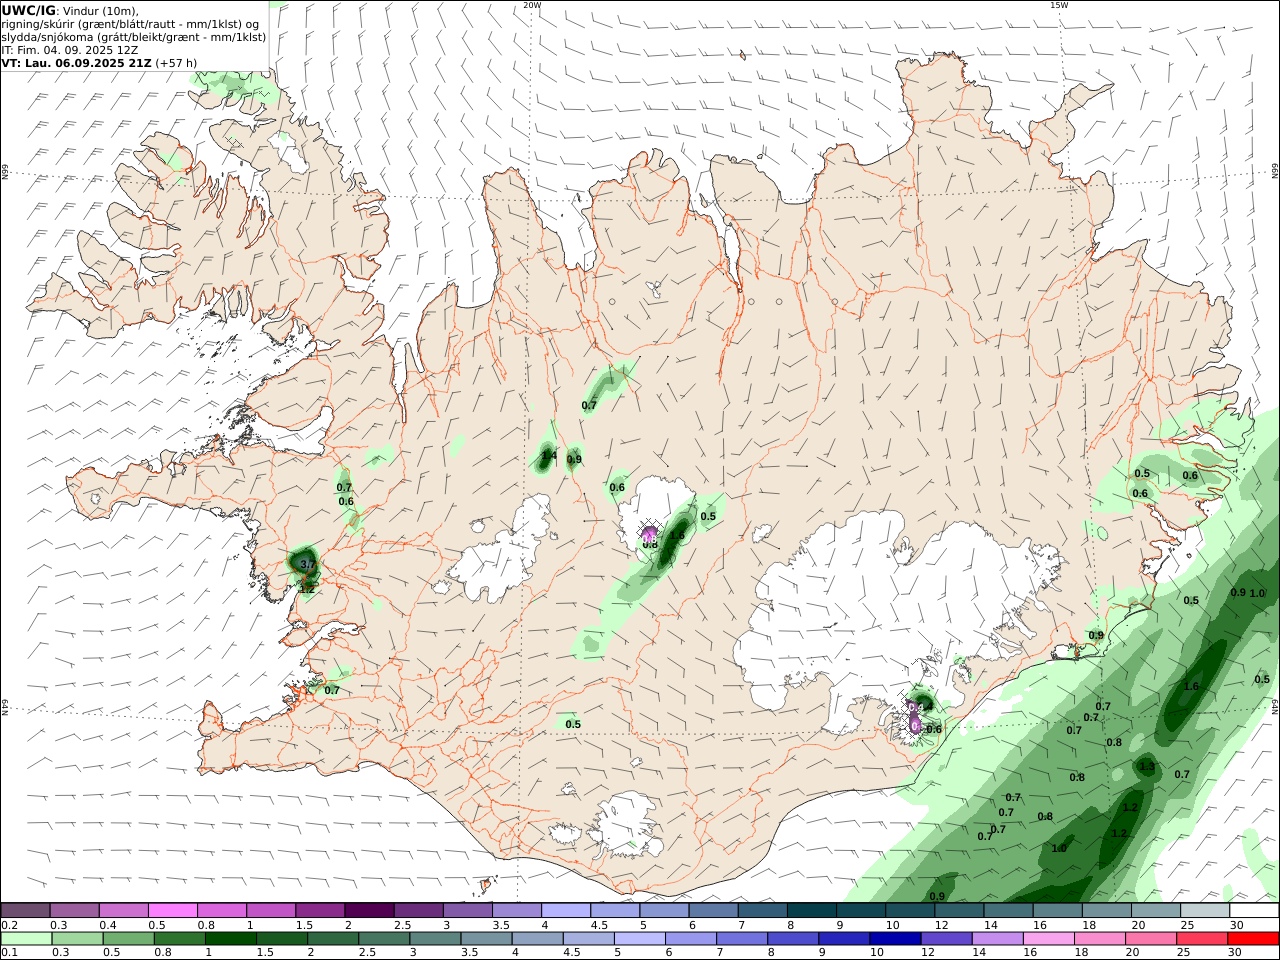Click the '3.7' precipitation value on the map
The image size is (1280, 960).
pyautogui.click(x=307, y=565)
